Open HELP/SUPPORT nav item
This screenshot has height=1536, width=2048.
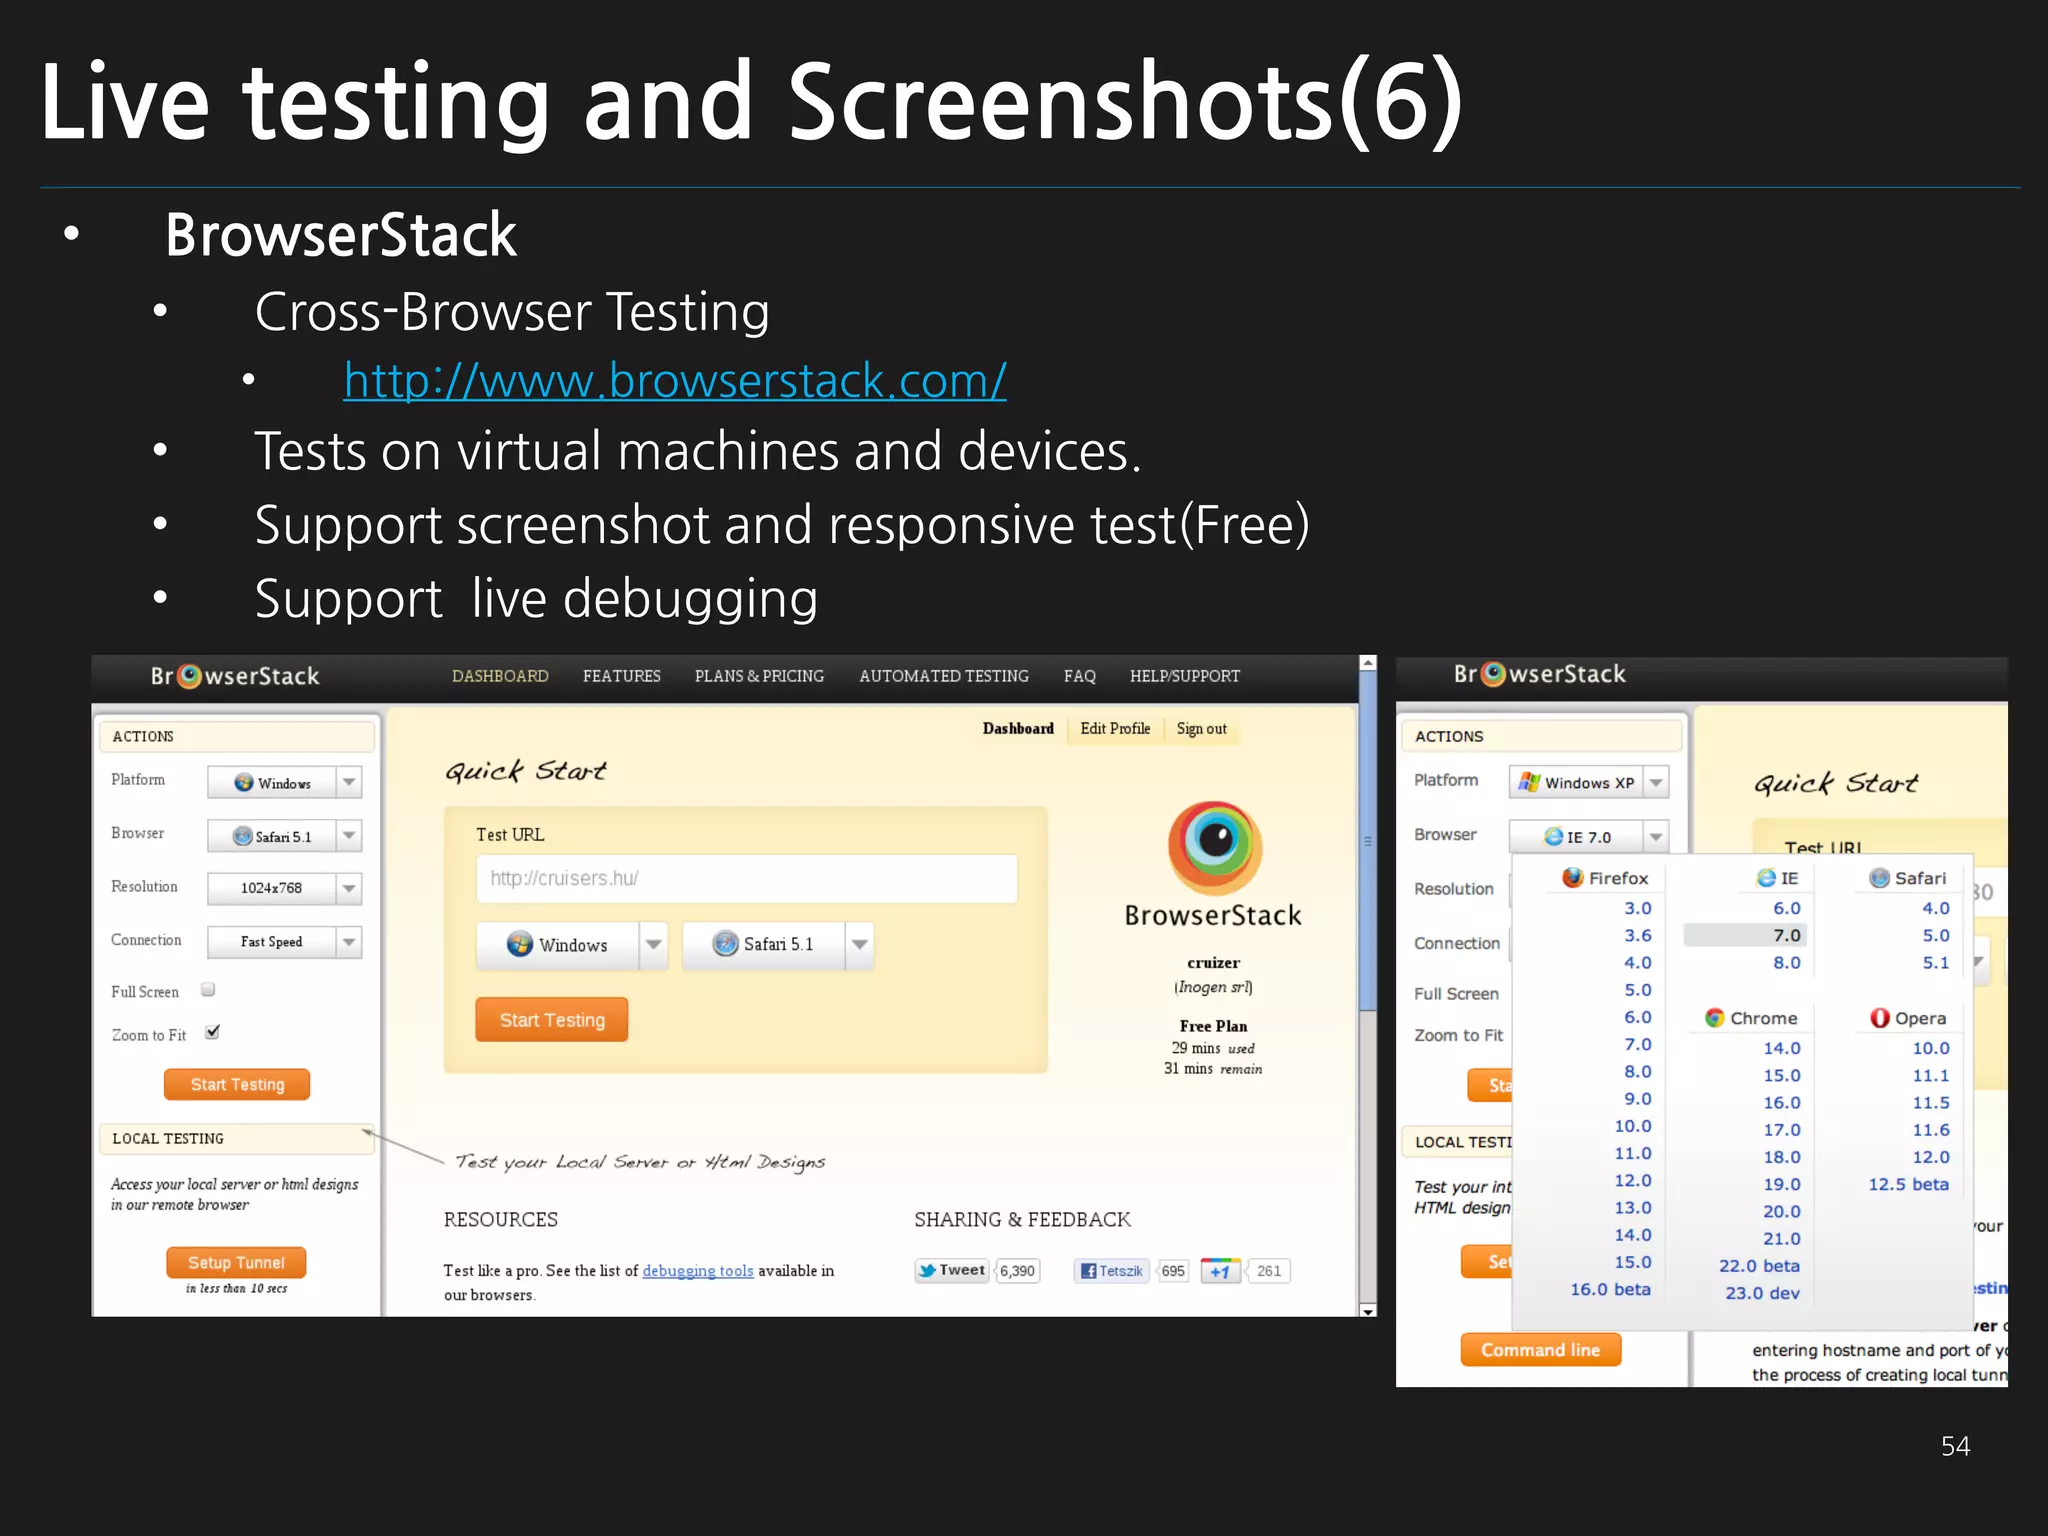pyautogui.click(x=1185, y=676)
